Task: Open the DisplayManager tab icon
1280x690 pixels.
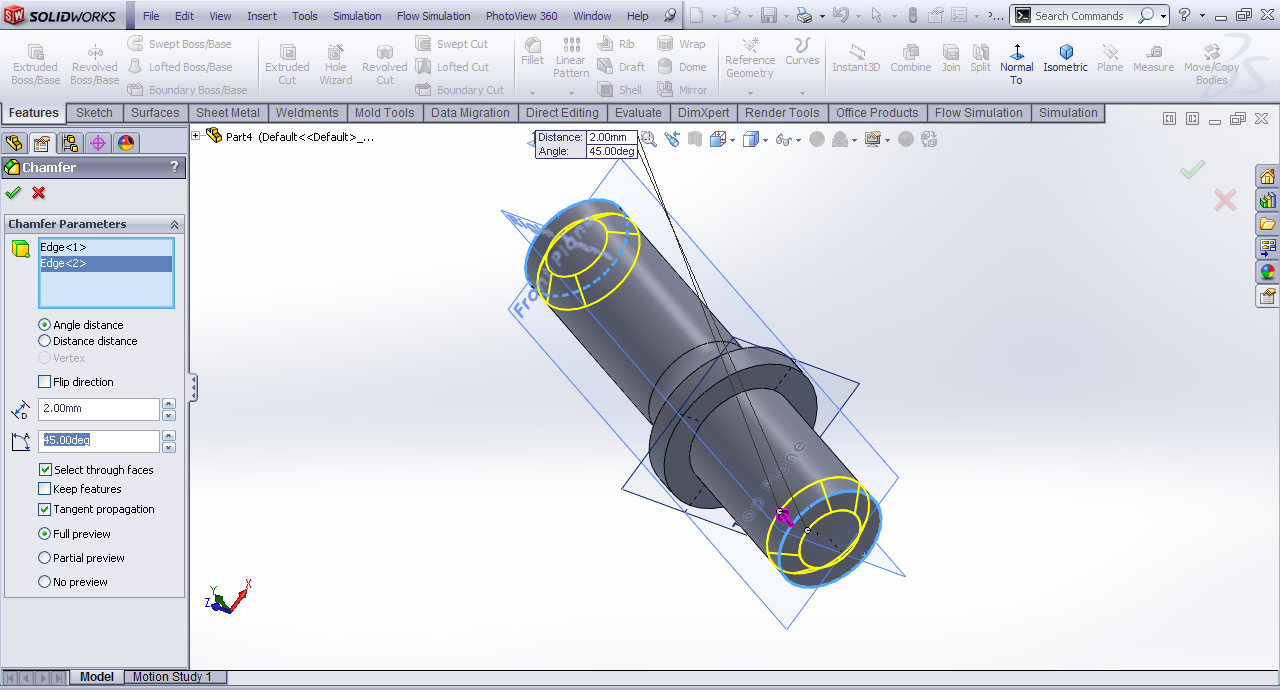Action: 125,143
